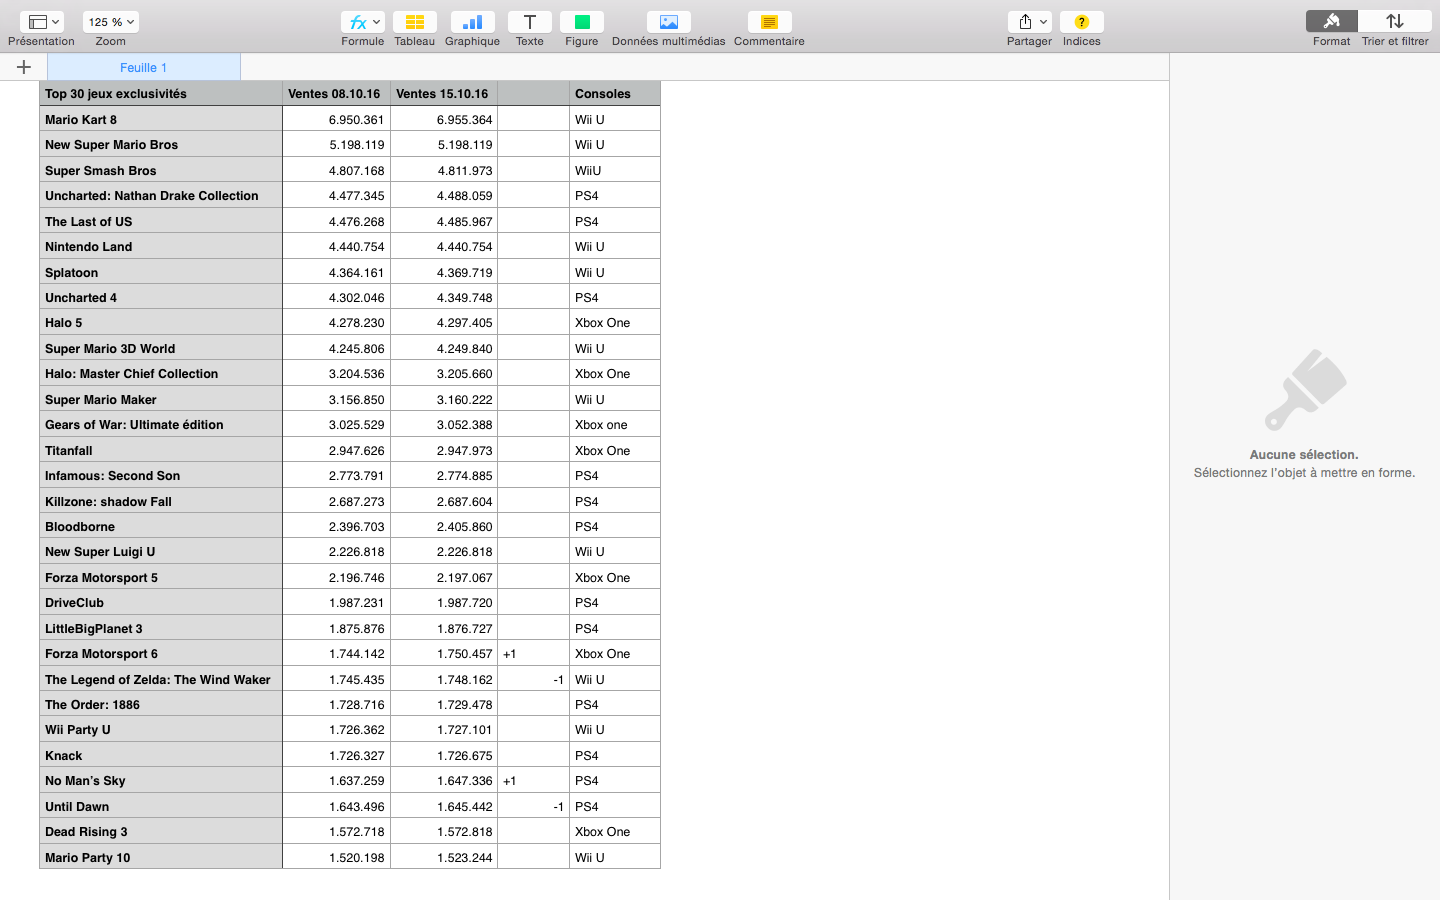Select the Feuille 1 sheet tab
This screenshot has width=1440, height=900.
tap(144, 67)
